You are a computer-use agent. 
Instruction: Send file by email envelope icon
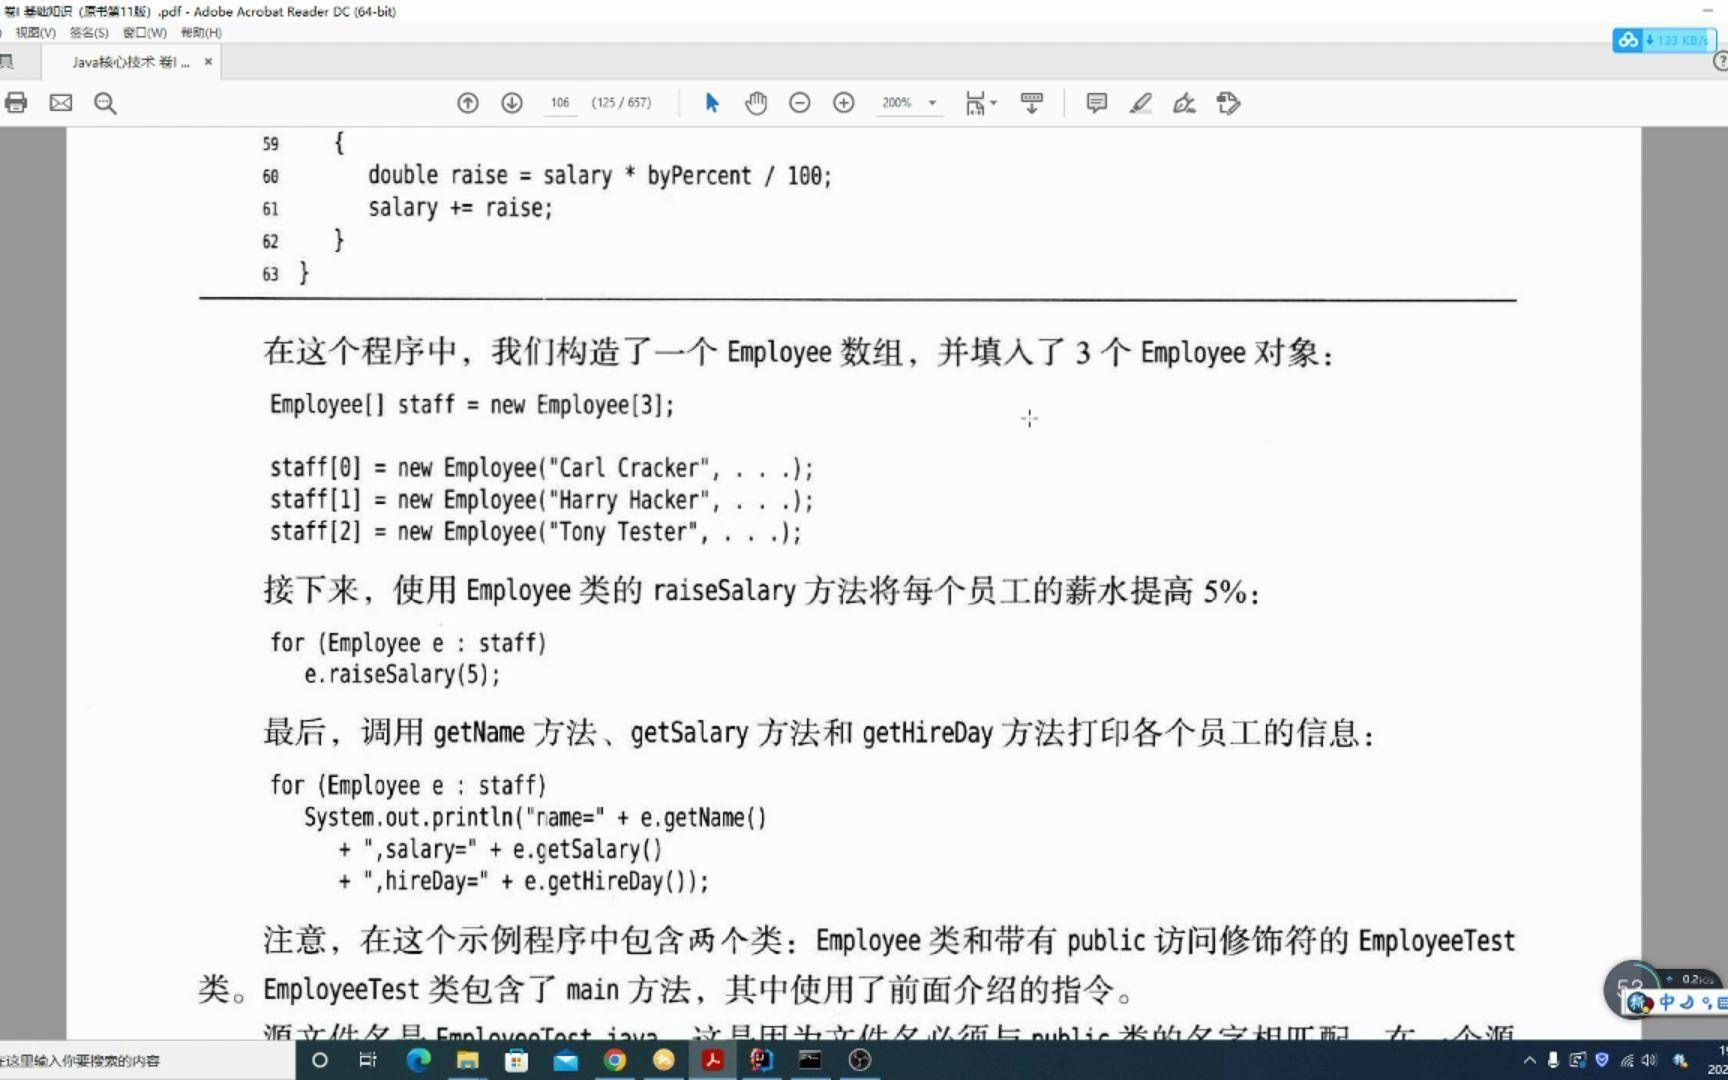[x=61, y=103]
